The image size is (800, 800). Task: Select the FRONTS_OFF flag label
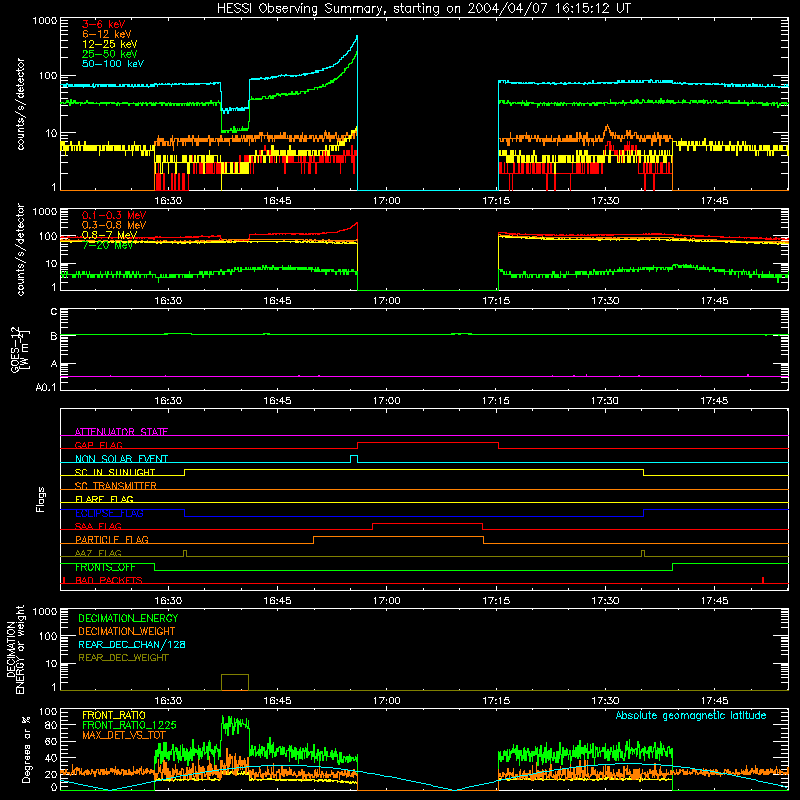pos(105,567)
